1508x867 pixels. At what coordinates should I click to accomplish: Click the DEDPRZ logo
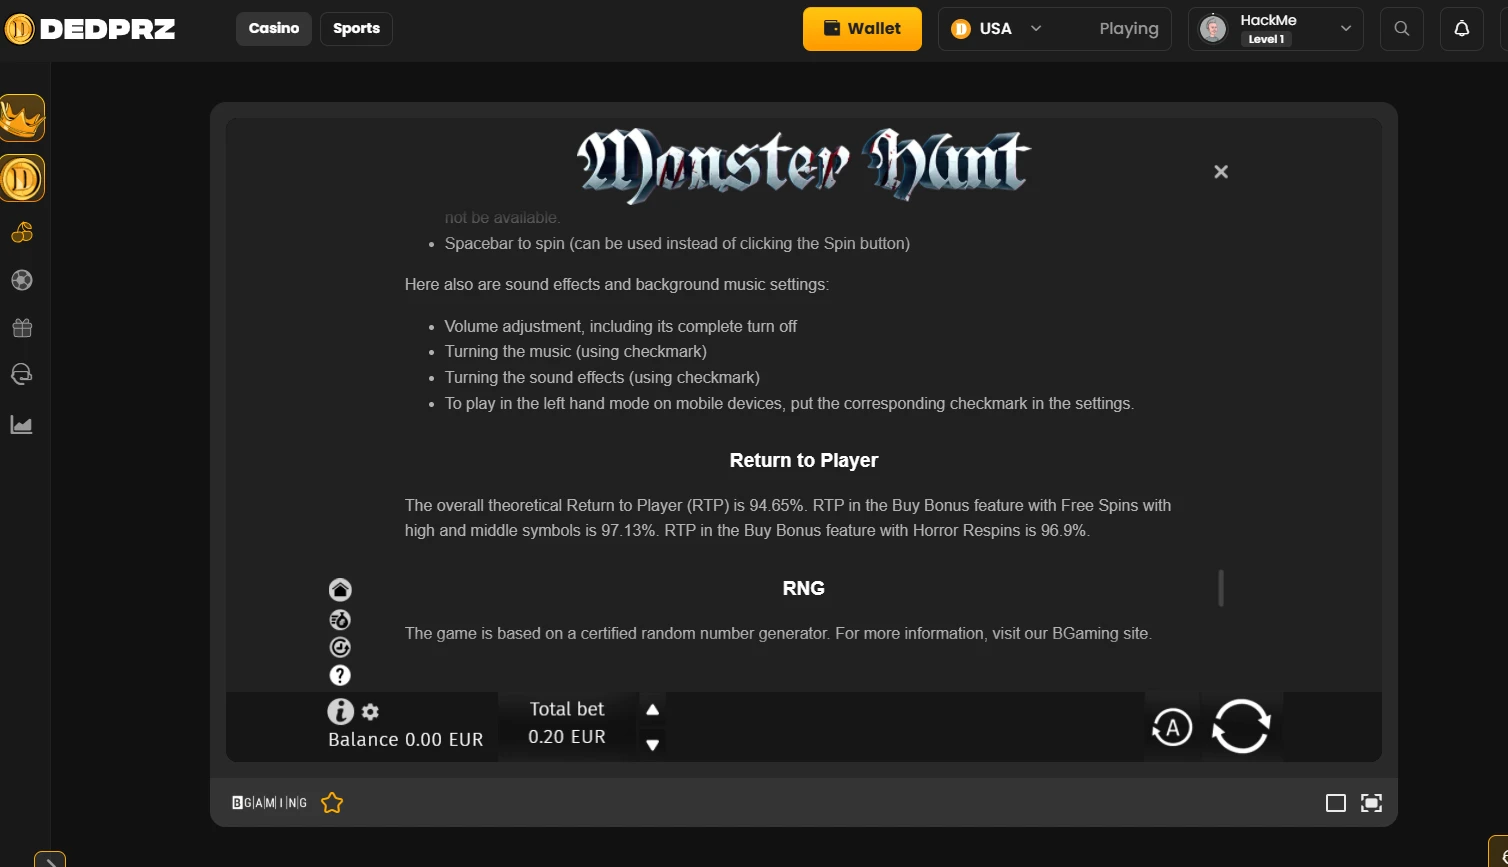click(x=90, y=29)
